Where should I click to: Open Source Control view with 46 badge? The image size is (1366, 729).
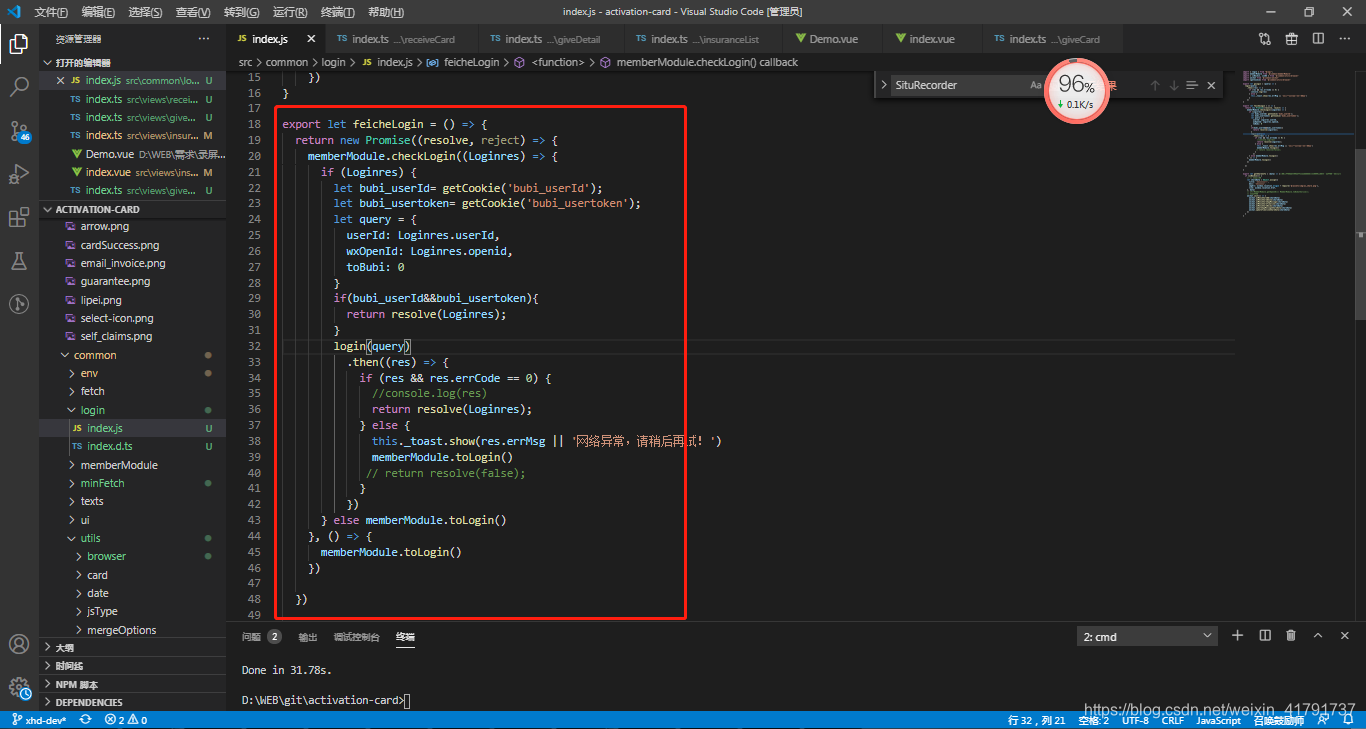pos(19,131)
